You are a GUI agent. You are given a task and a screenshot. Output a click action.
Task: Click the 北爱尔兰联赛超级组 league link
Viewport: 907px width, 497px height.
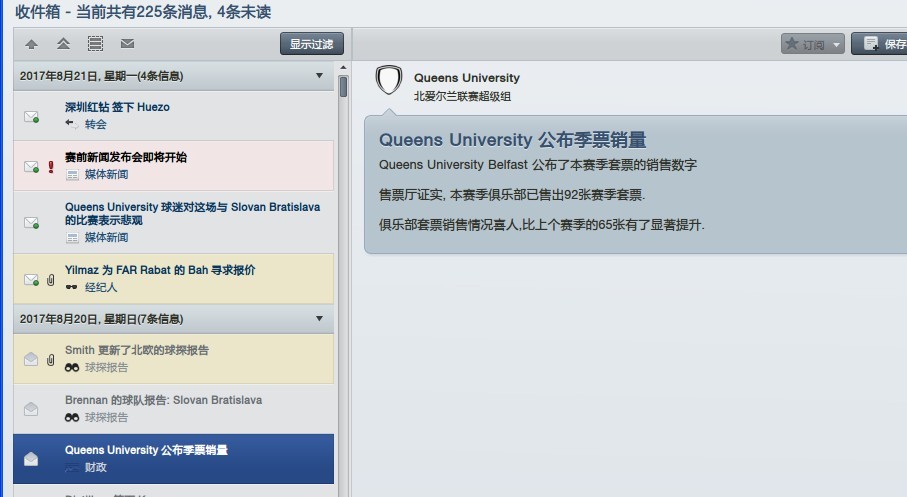[x=462, y=96]
